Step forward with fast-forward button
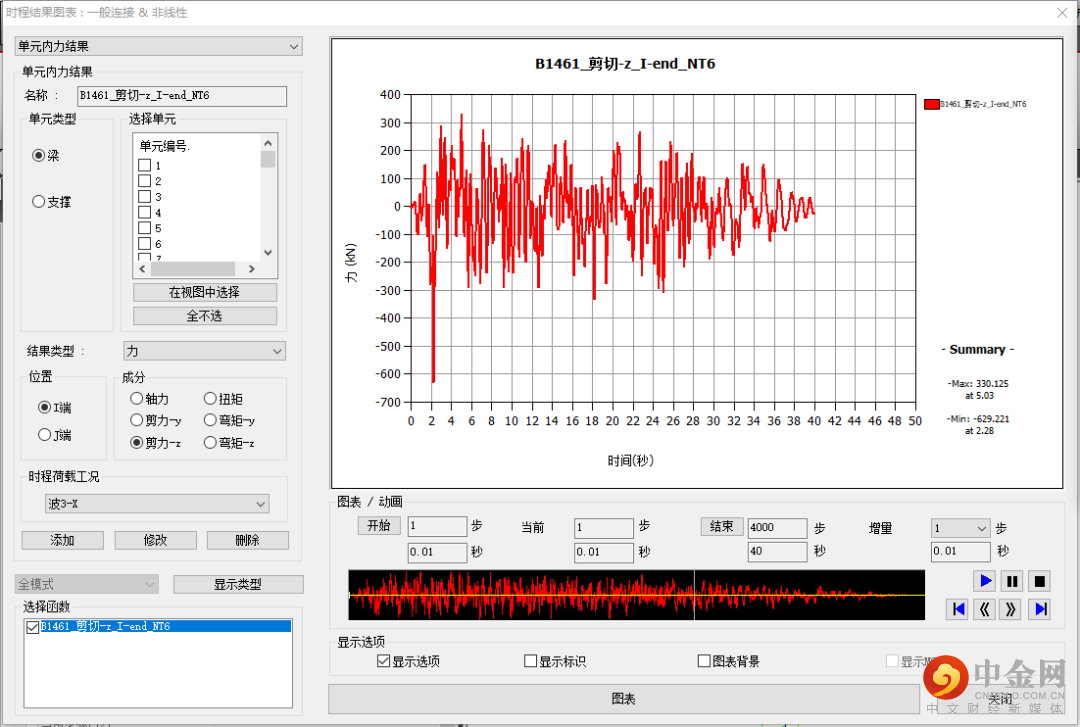The width and height of the screenshot is (1080, 727). 1012,609
